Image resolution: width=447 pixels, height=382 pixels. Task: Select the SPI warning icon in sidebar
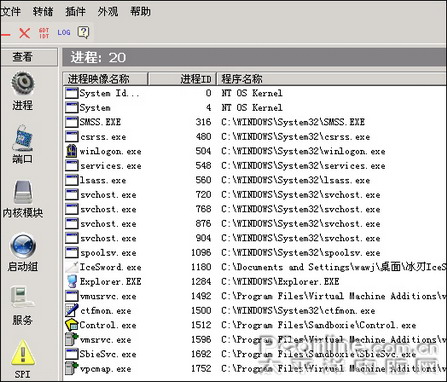[x=23, y=353]
